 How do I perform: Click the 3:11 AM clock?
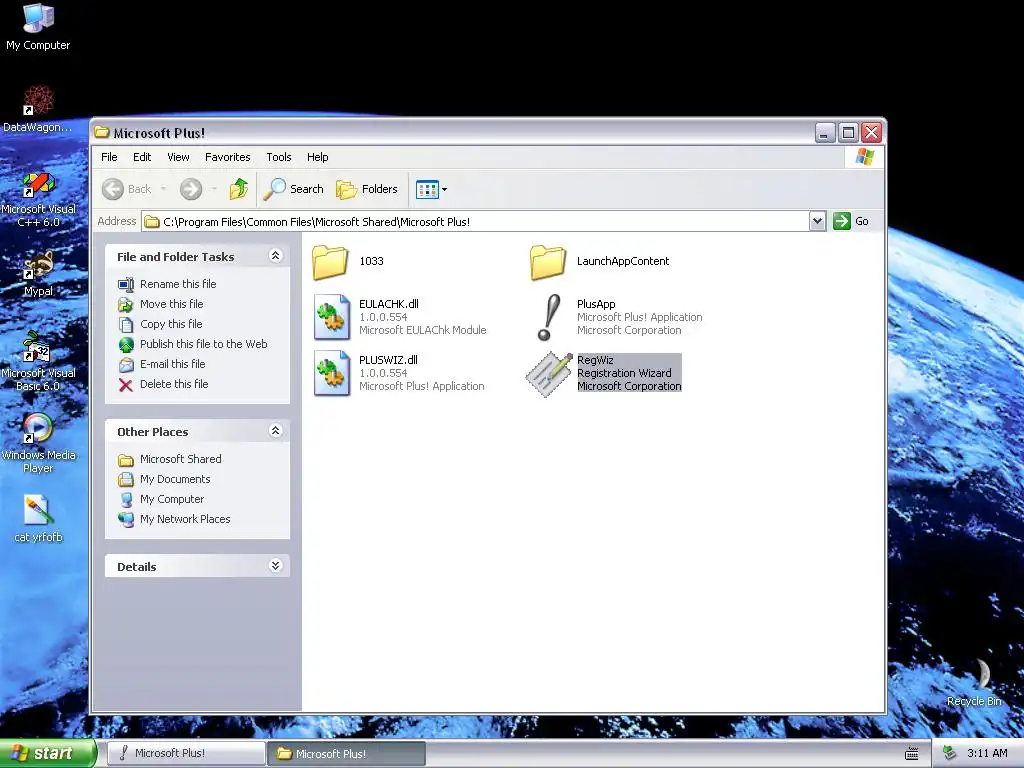pyautogui.click(x=987, y=754)
